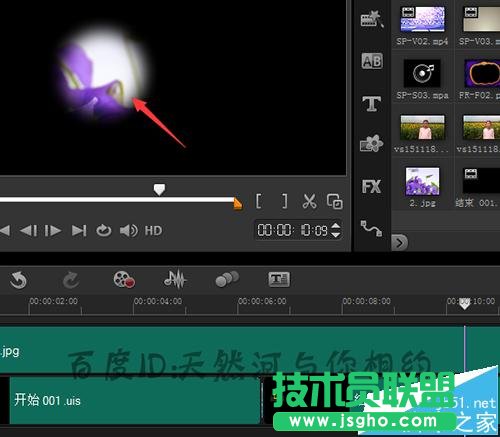The width and height of the screenshot is (500, 437).
Task: Enlarge the preview window icon
Action: pos(334,201)
